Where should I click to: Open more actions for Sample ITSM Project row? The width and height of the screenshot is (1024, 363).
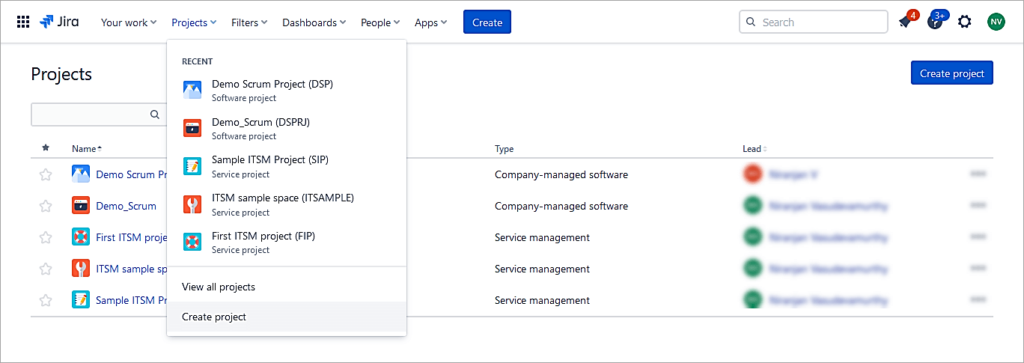coord(978,300)
